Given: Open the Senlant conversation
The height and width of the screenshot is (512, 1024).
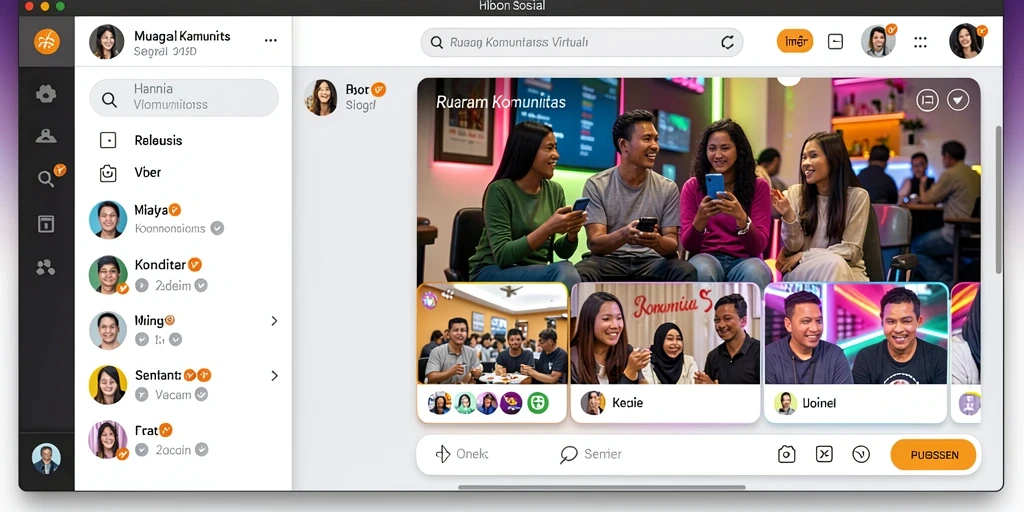Looking at the screenshot, I should coord(184,385).
